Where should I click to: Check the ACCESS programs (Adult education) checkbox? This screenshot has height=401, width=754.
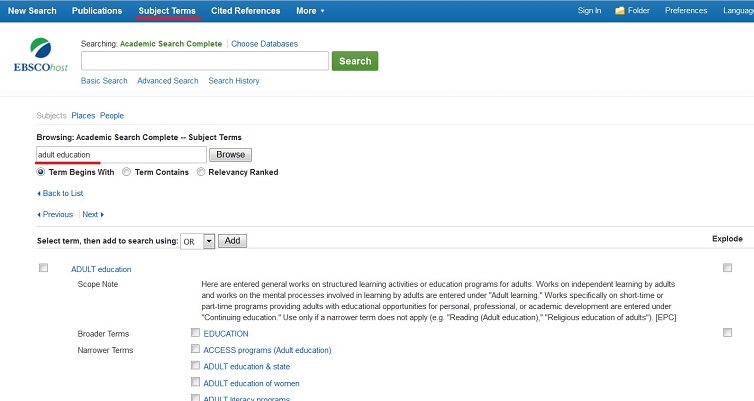[x=195, y=349]
